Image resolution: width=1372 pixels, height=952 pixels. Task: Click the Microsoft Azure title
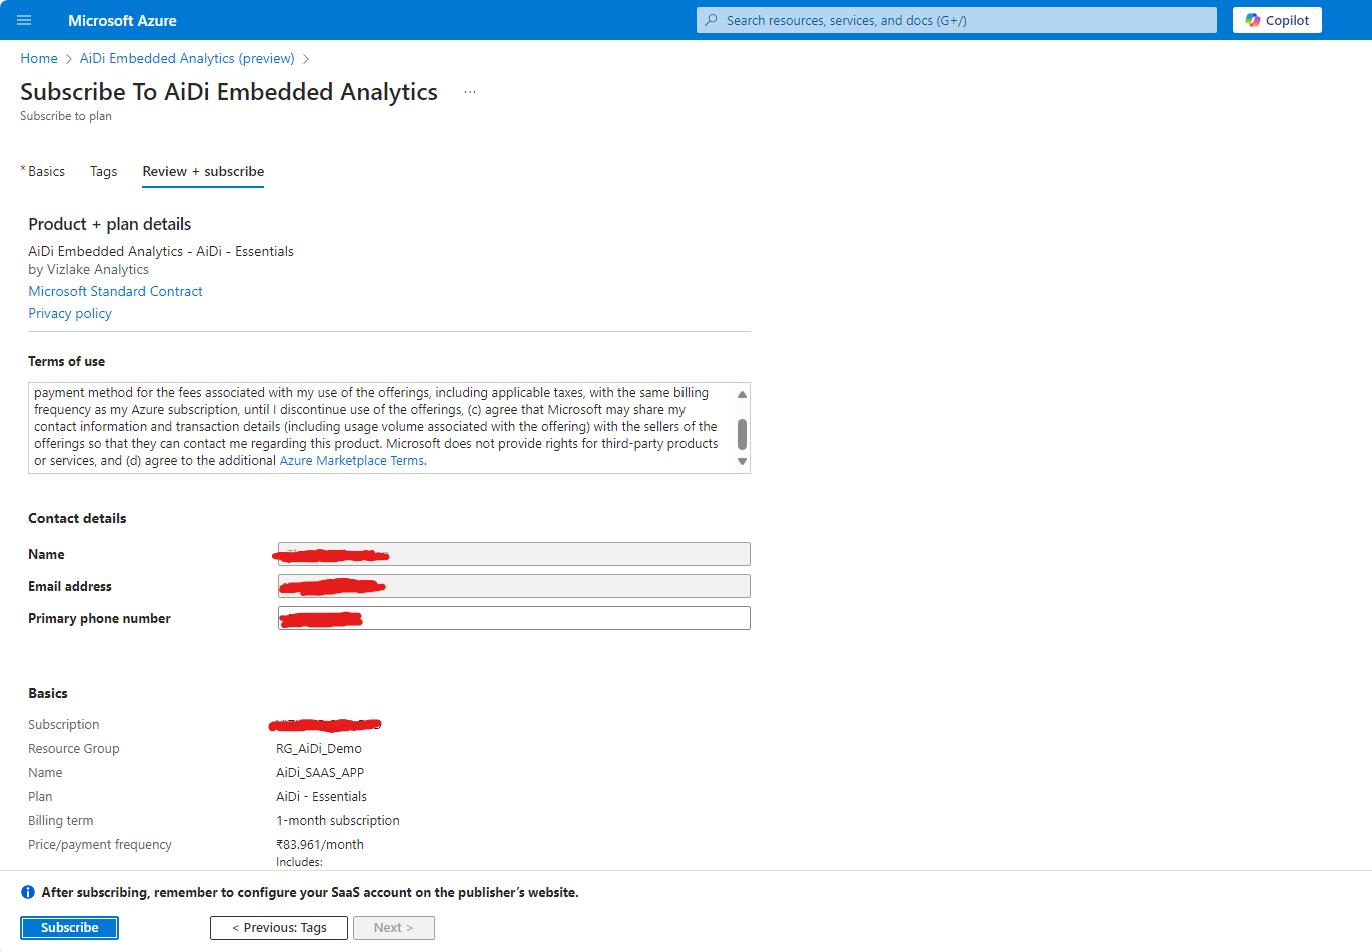122,20
